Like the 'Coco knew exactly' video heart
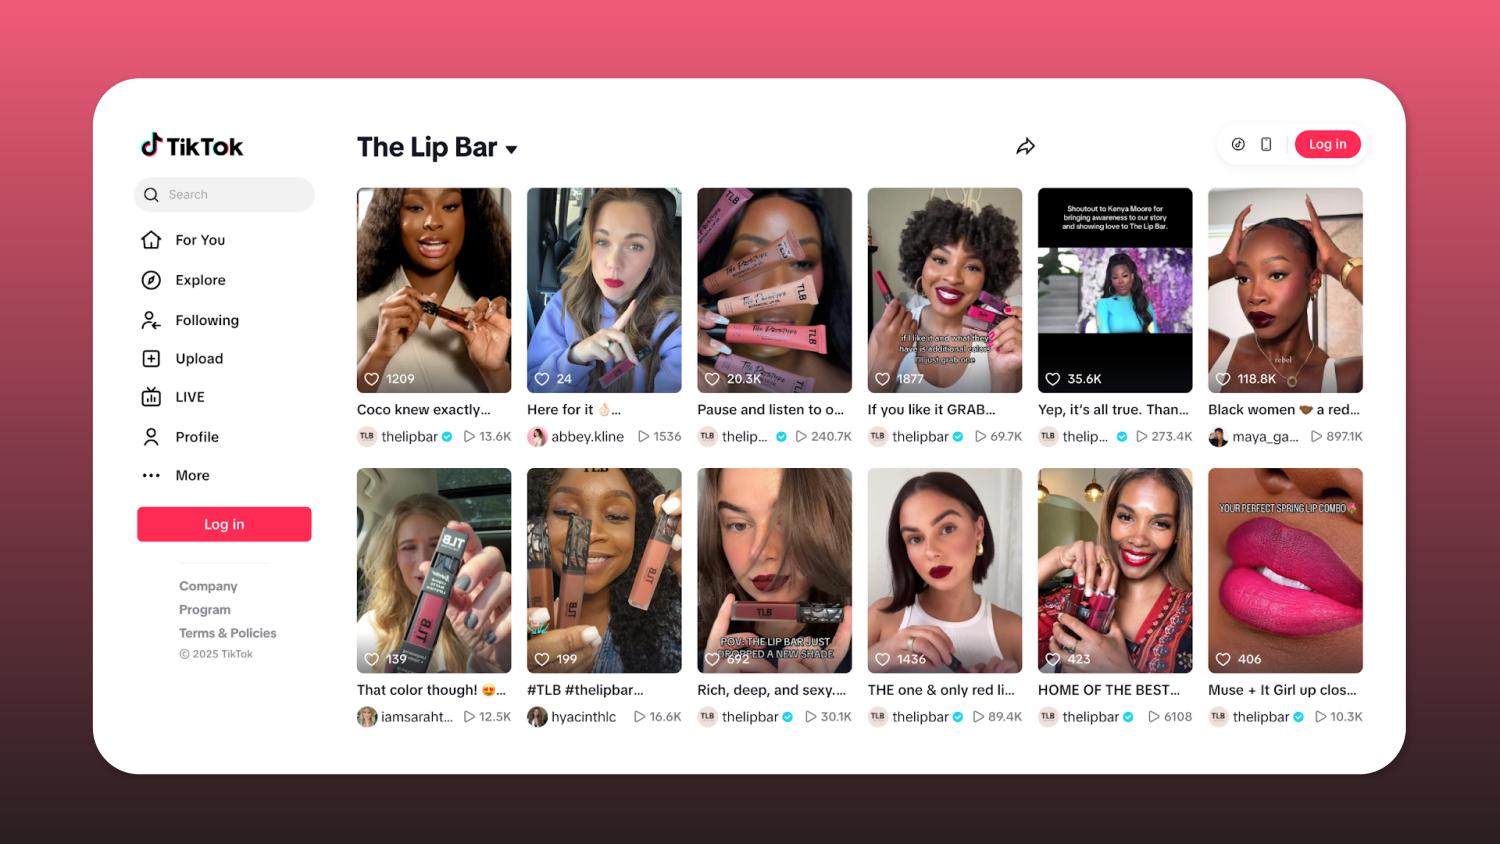Viewport: 1500px width, 844px height. pos(371,379)
